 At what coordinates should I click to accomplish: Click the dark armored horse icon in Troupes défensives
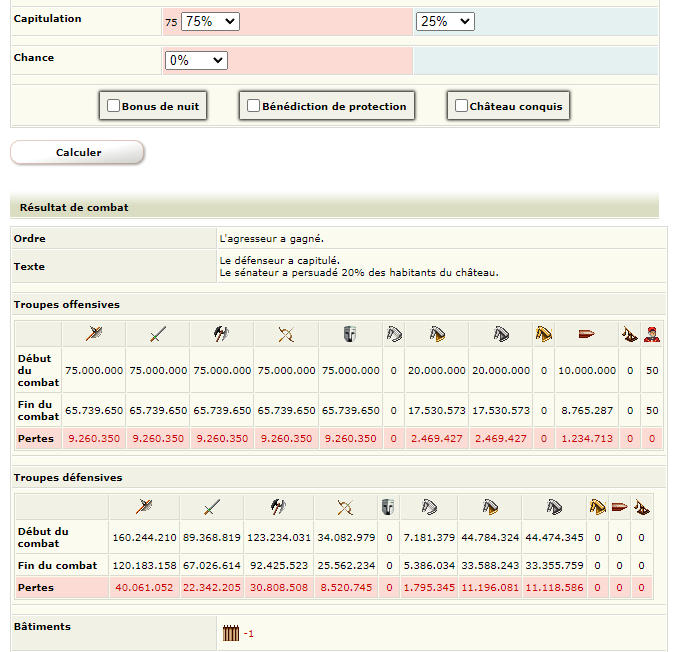pyautogui.click(x=554, y=507)
